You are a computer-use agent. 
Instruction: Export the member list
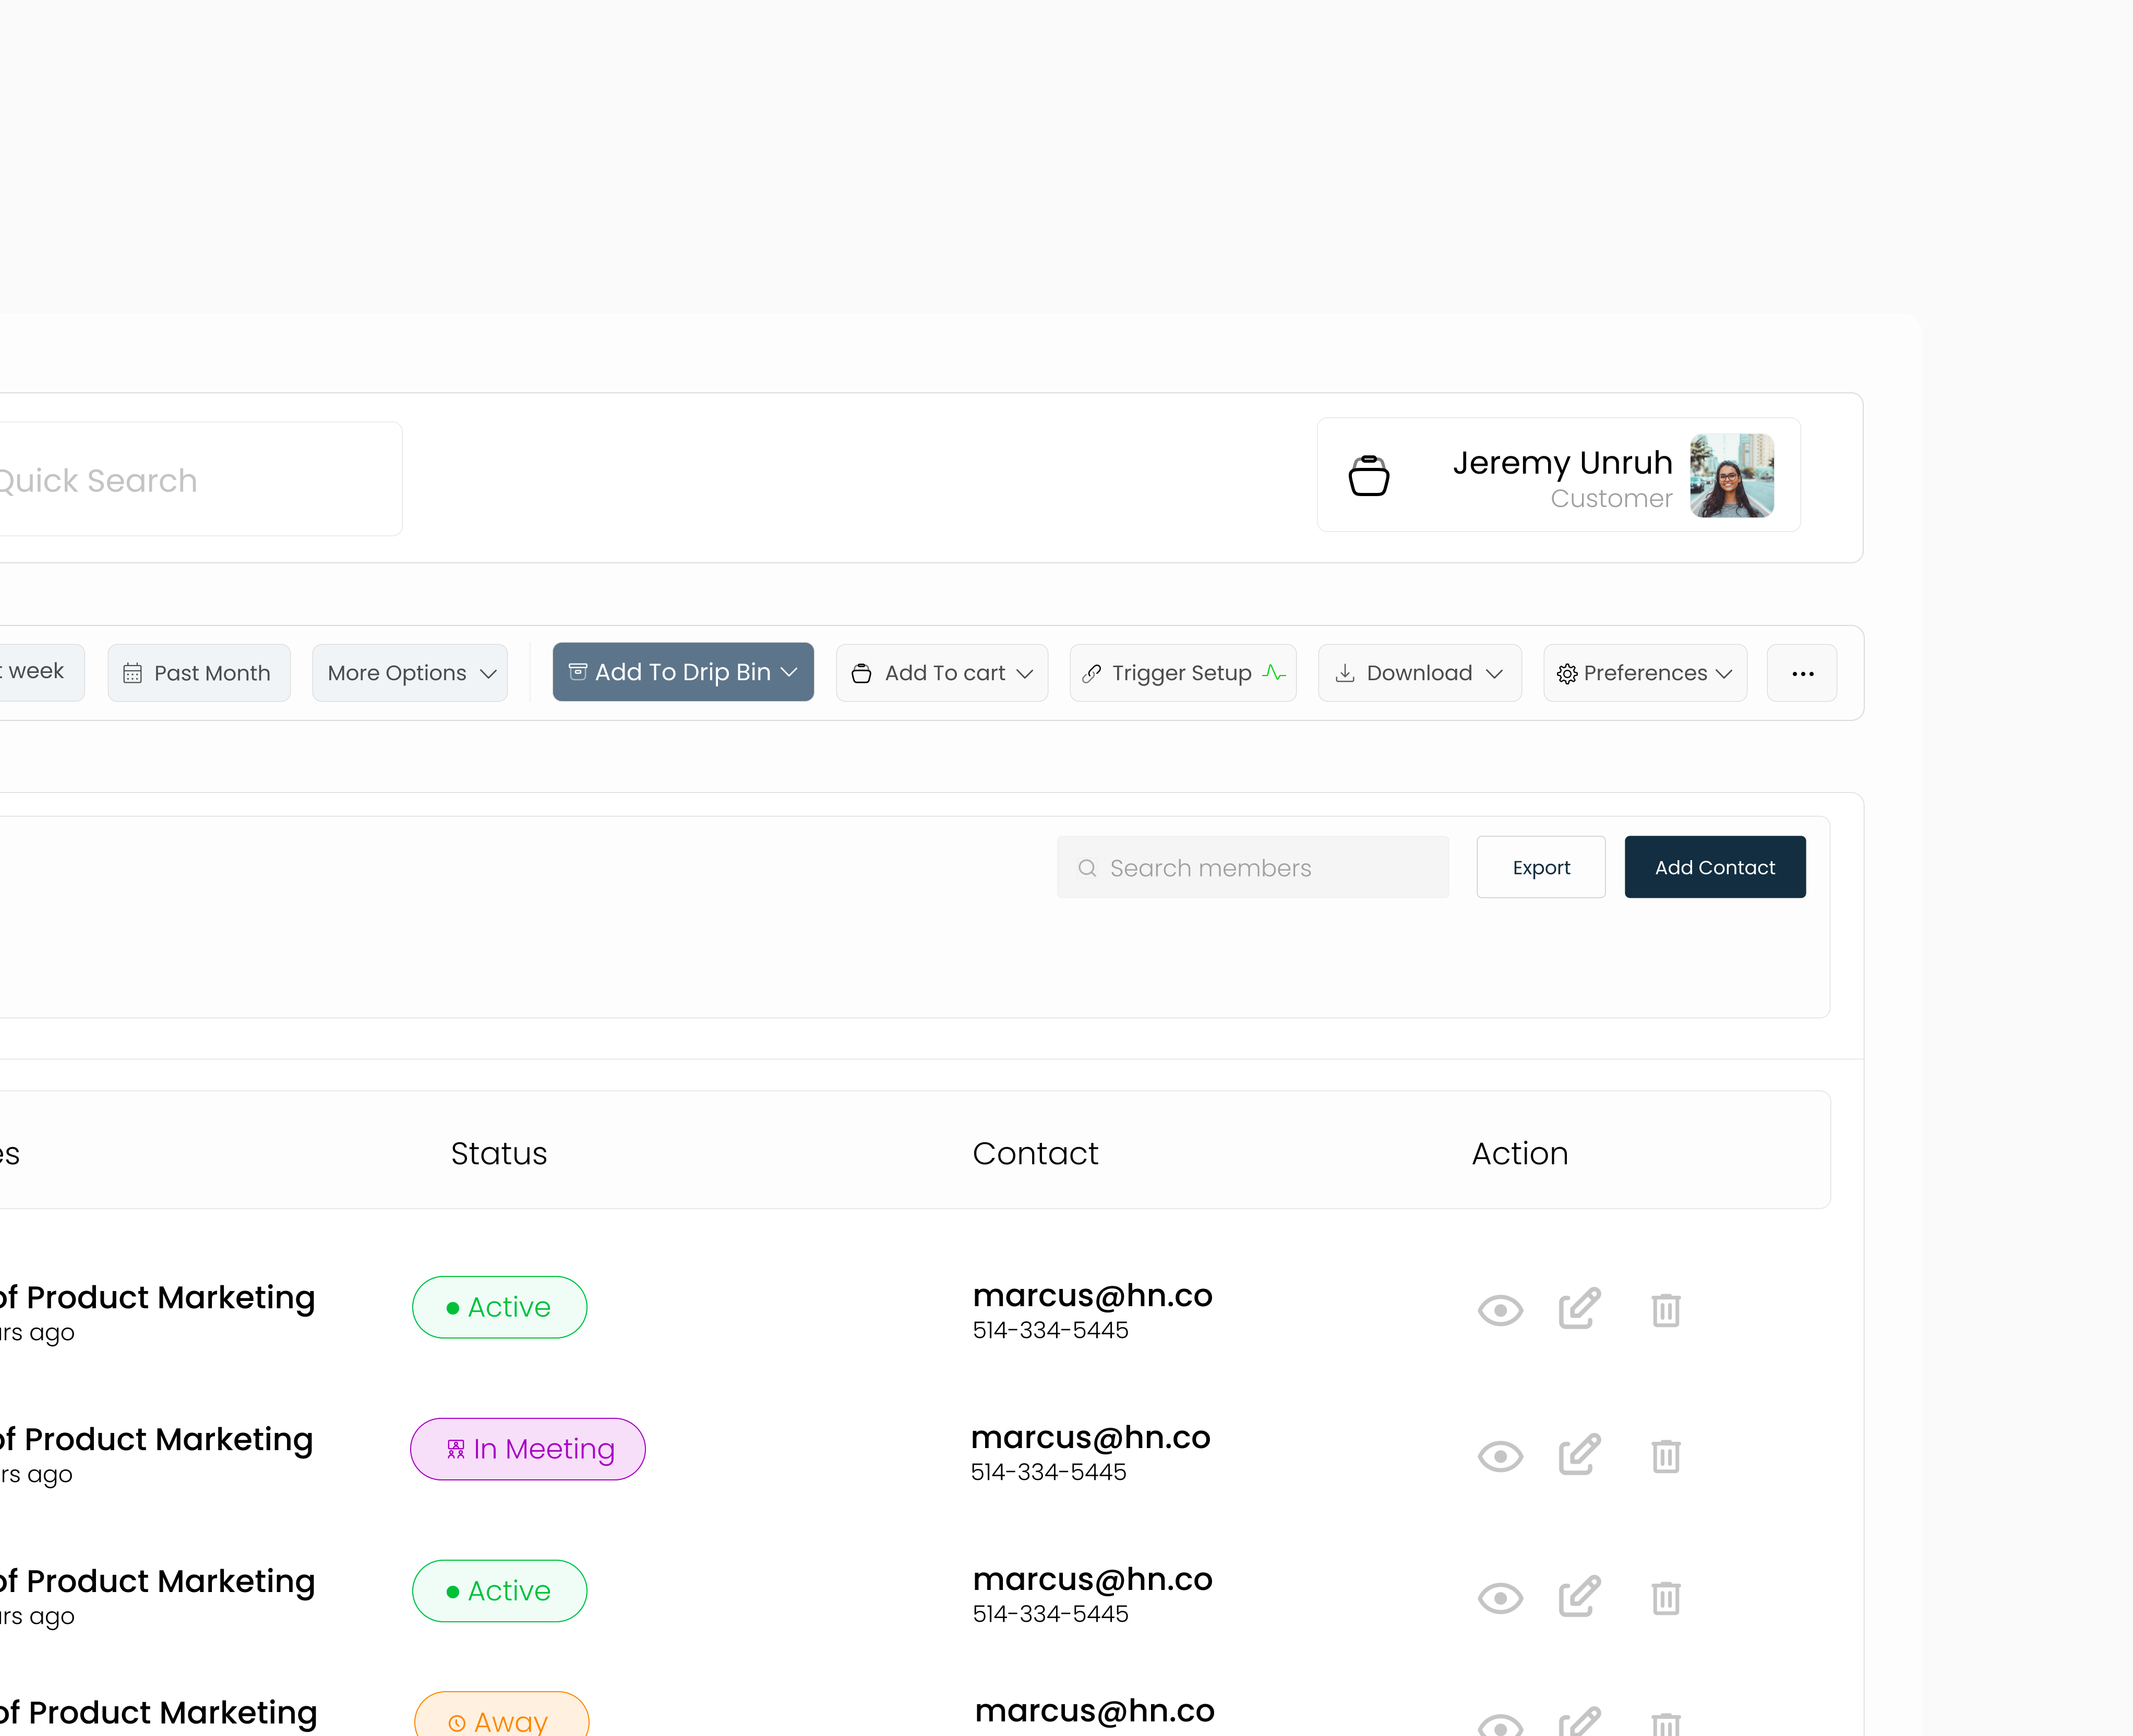point(1540,867)
